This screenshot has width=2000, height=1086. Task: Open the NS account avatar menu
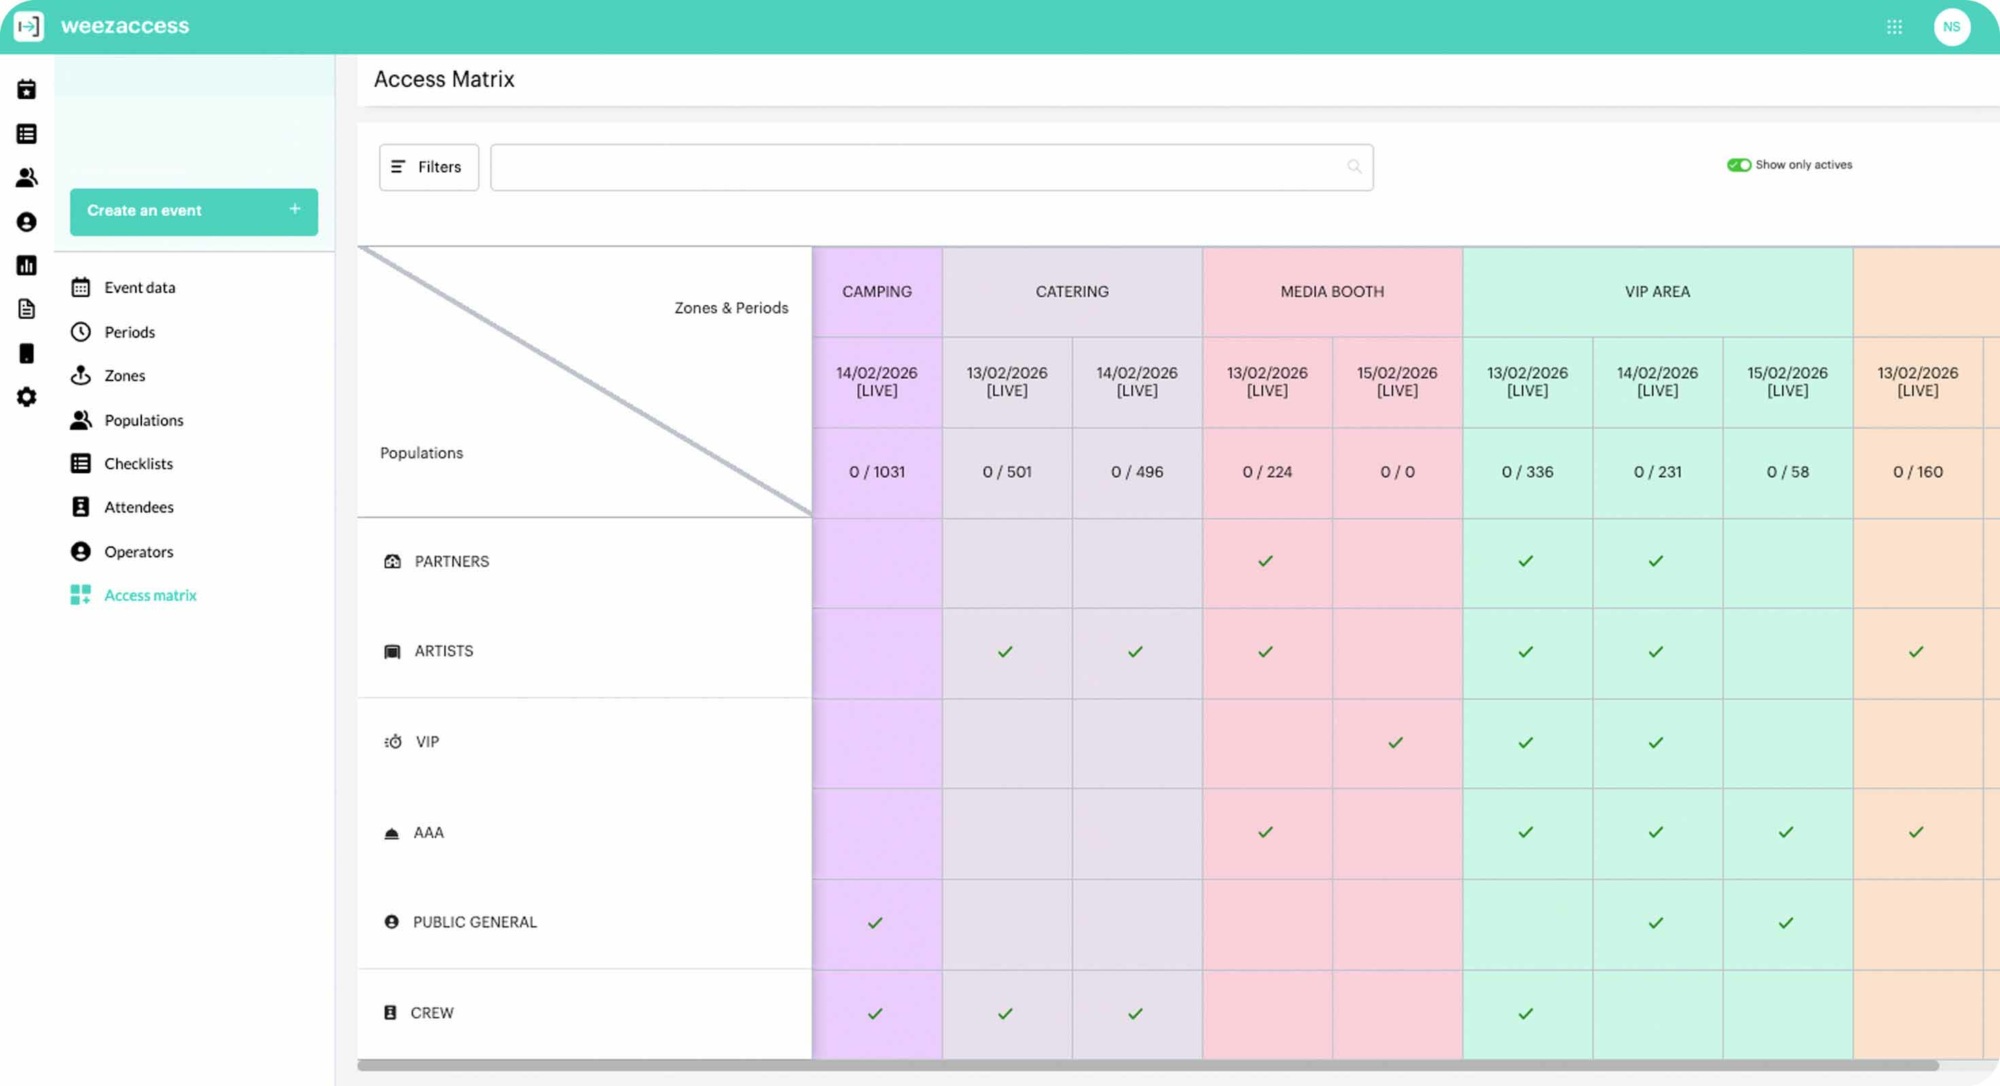pos(1952,26)
